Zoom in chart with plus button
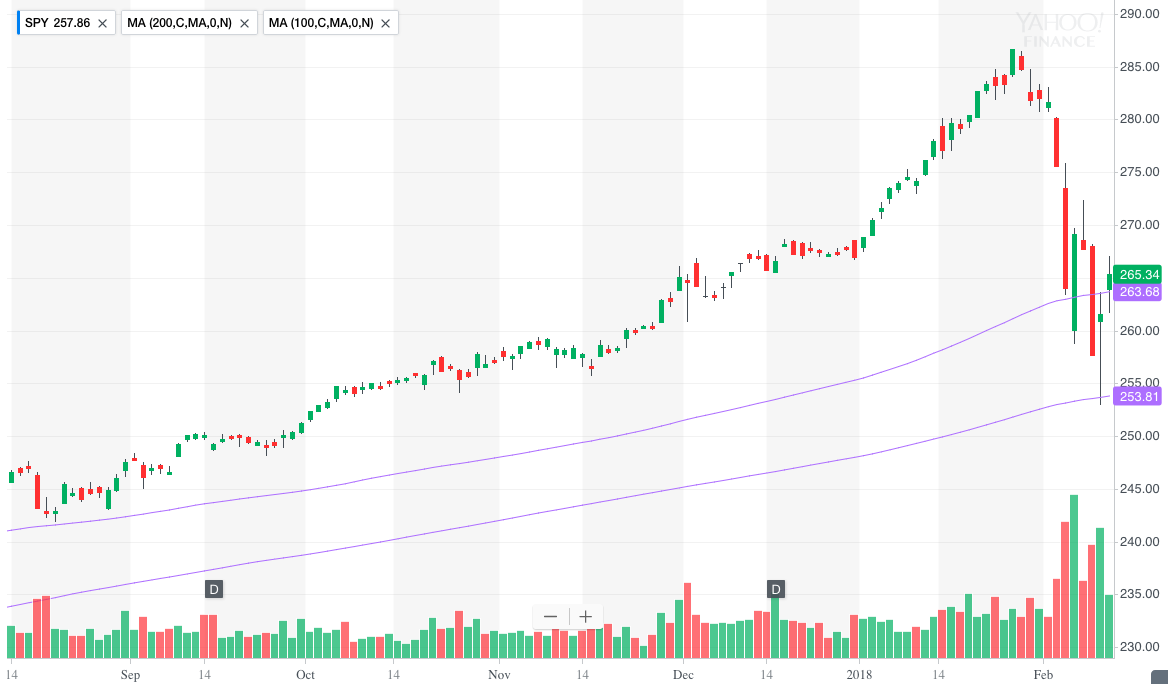 (585, 616)
